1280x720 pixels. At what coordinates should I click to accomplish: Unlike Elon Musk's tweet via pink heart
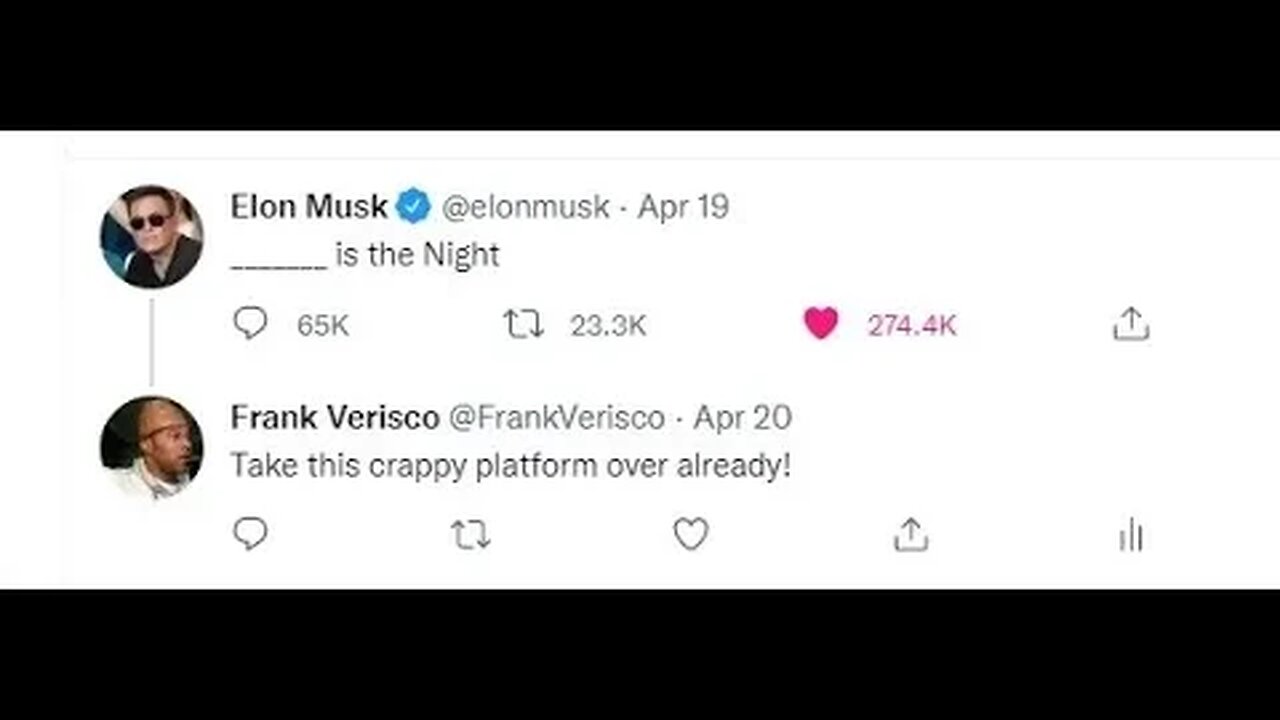[820, 324]
